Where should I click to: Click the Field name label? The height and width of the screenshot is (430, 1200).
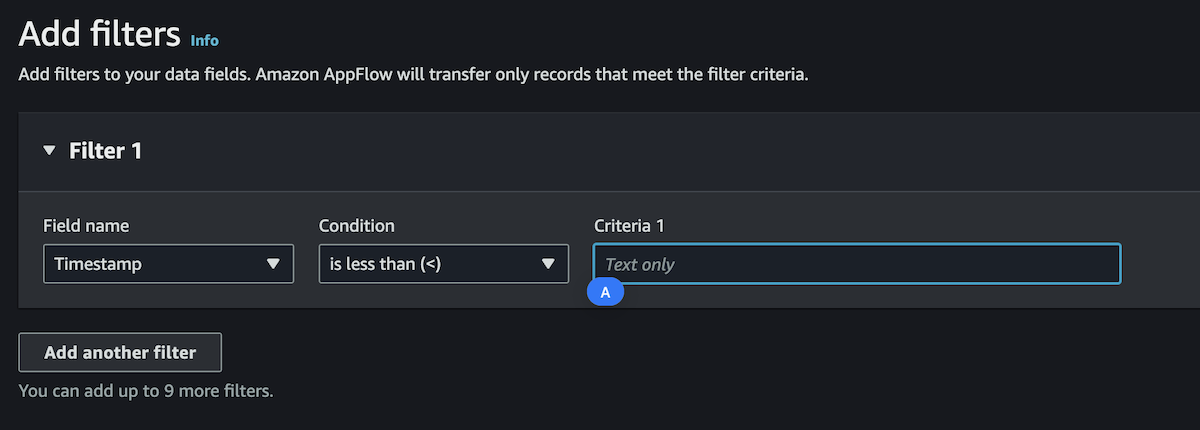[x=86, y=226]
